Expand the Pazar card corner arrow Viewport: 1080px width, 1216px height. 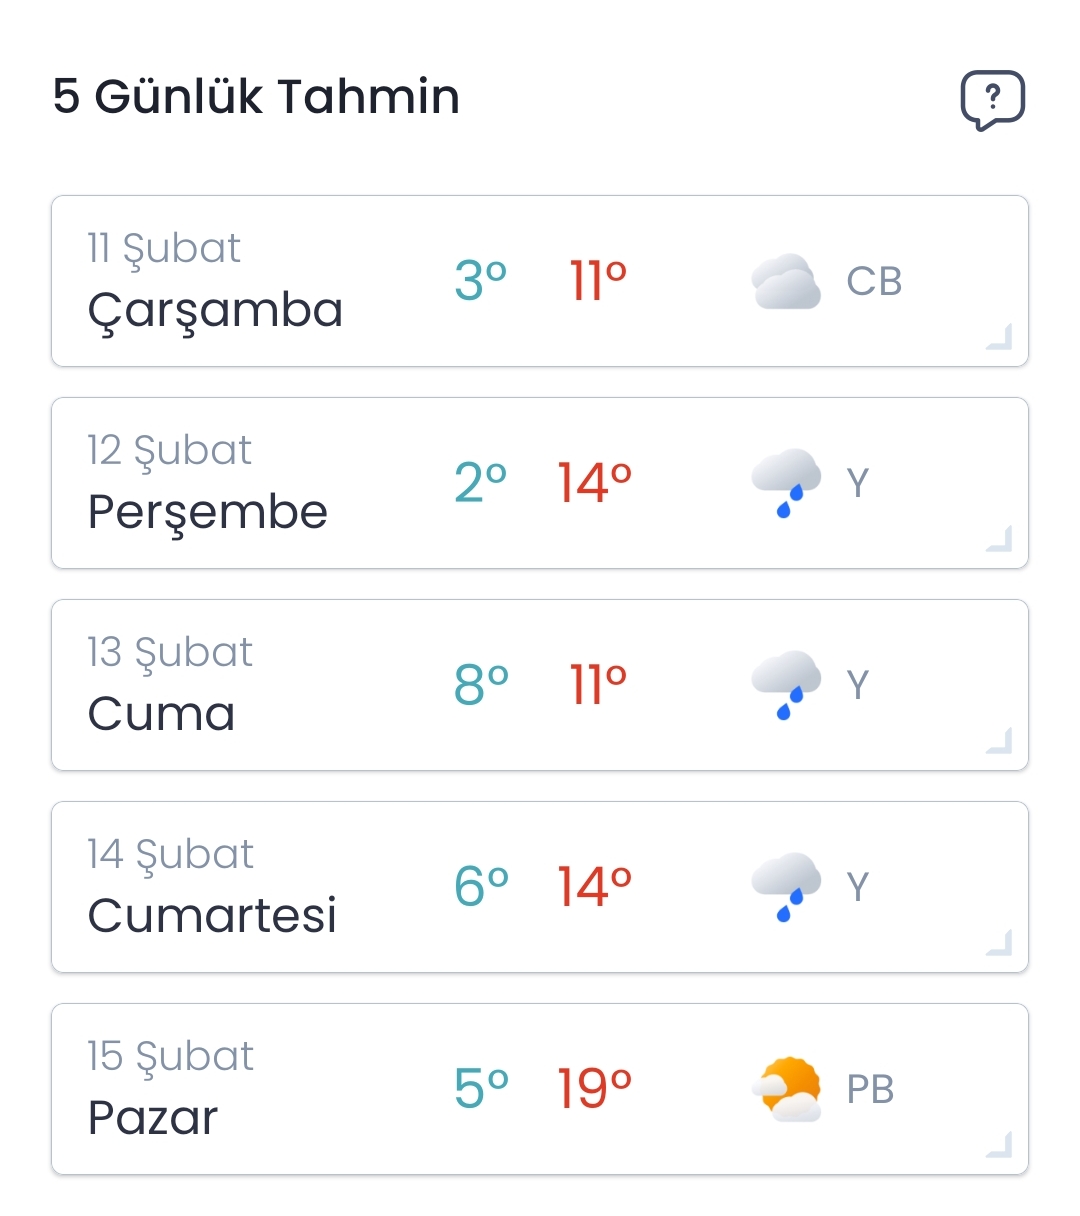[x=999, y=1144]
